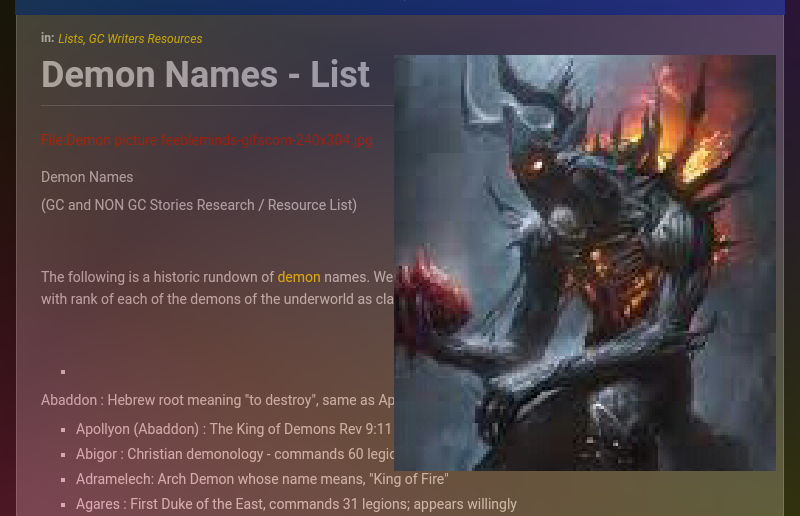The height and width of the screenshot is (516, 800).
Task: Click the 'Abaddon : Hebrew root' line
Action: tap(217, 400)
